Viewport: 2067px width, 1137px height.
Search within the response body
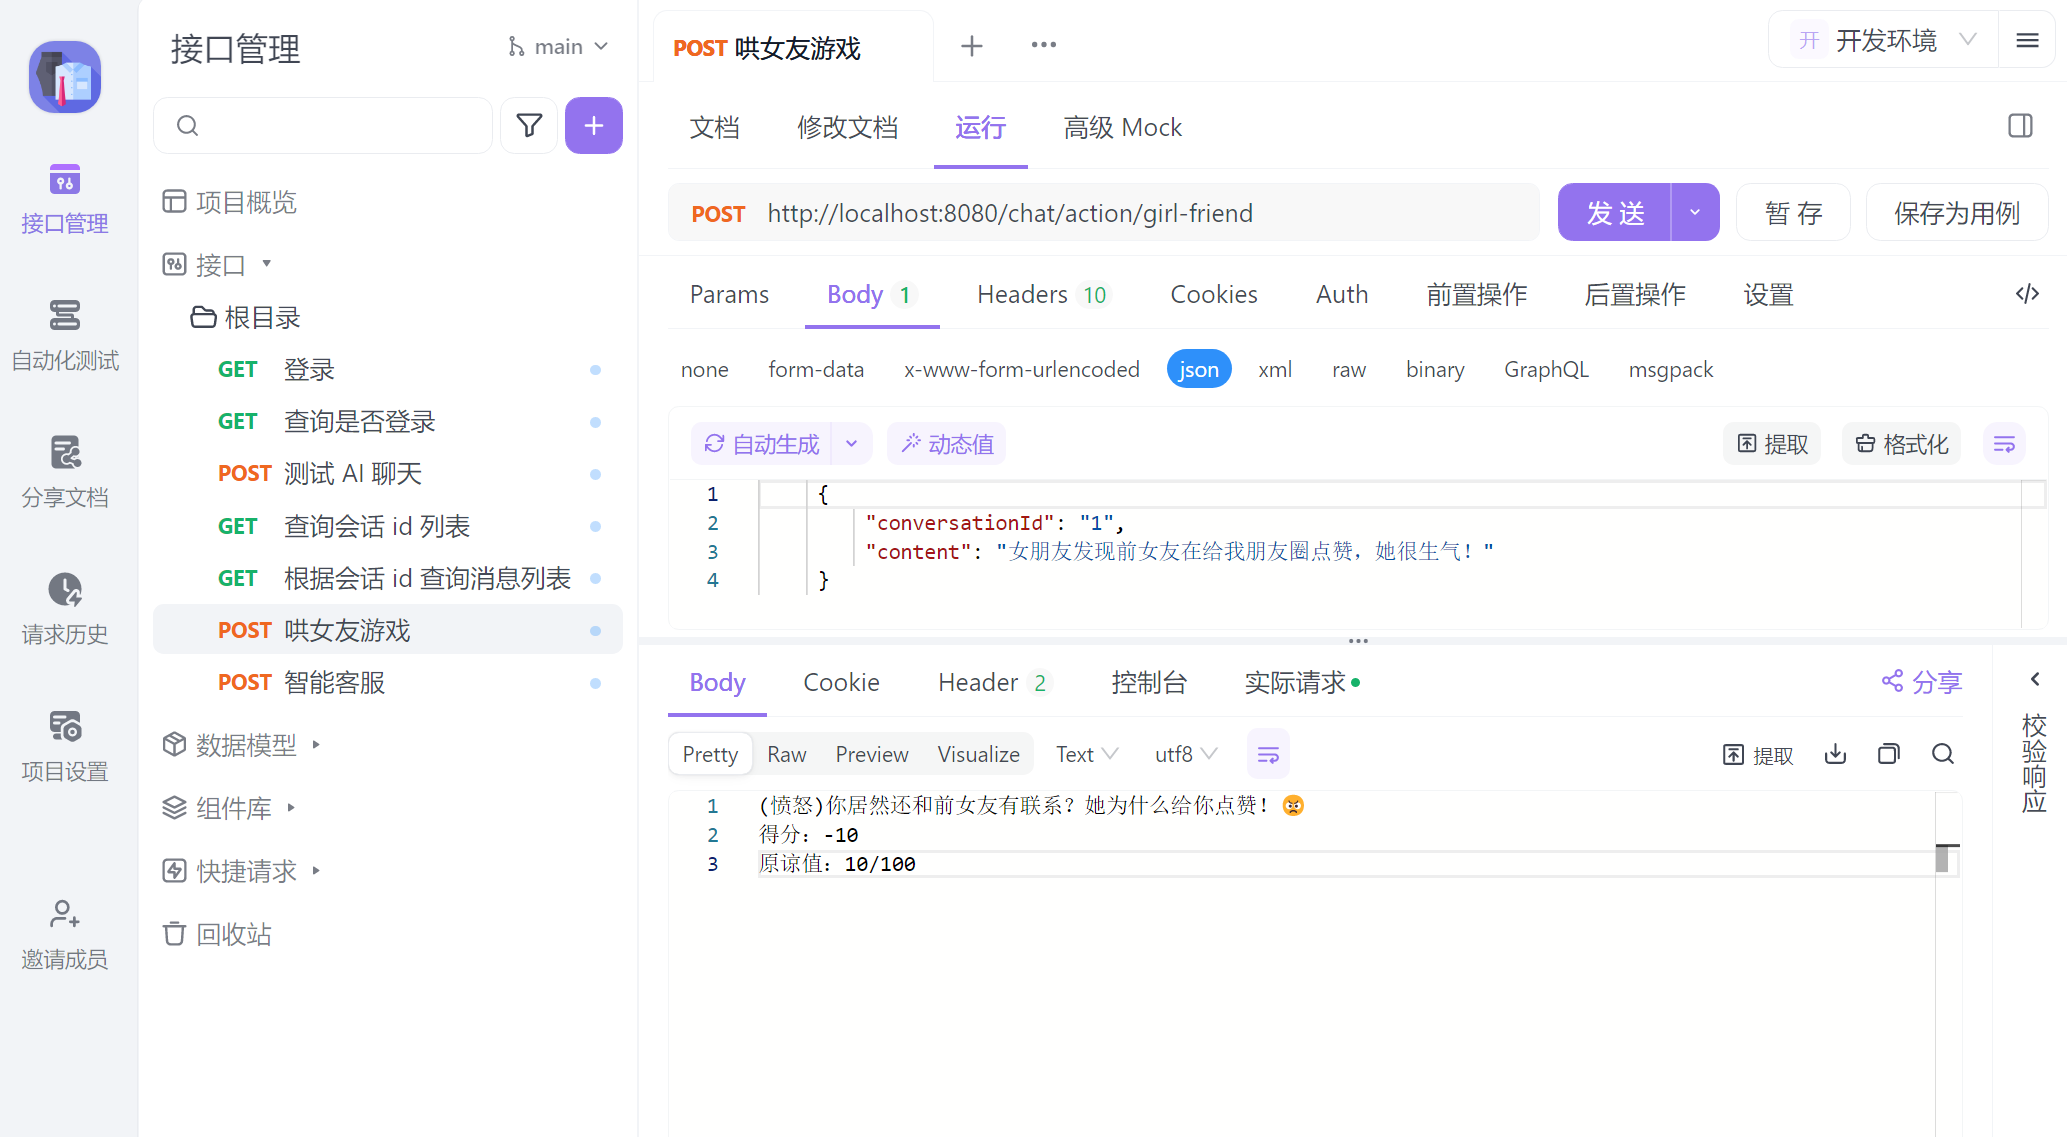[1942, 754]
